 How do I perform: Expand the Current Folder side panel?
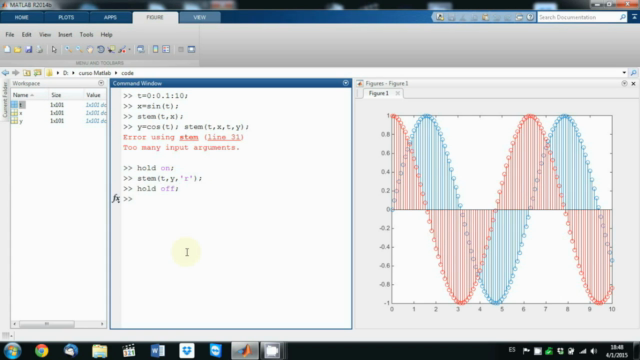(x=4, y=100)
